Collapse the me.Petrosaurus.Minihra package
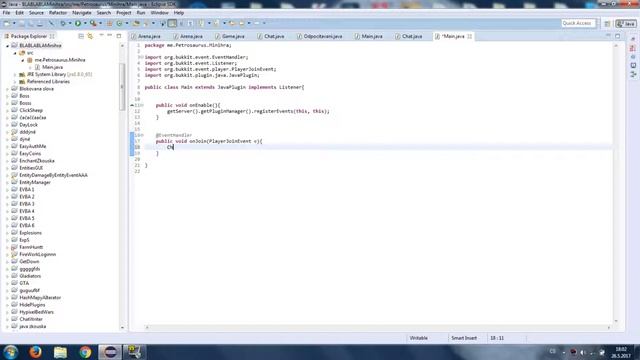The height and width of the screenshot is (360, 640). [x=23, y=60]
